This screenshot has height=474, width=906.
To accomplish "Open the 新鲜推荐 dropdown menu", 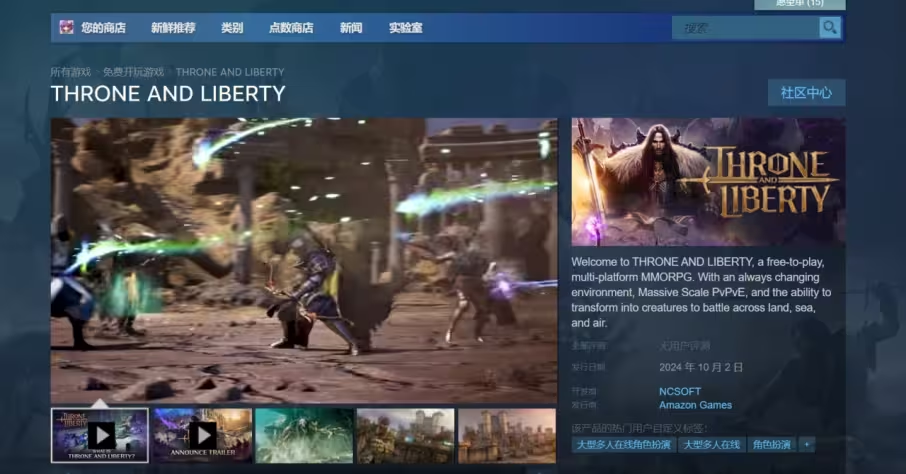I will coord(173,28).
